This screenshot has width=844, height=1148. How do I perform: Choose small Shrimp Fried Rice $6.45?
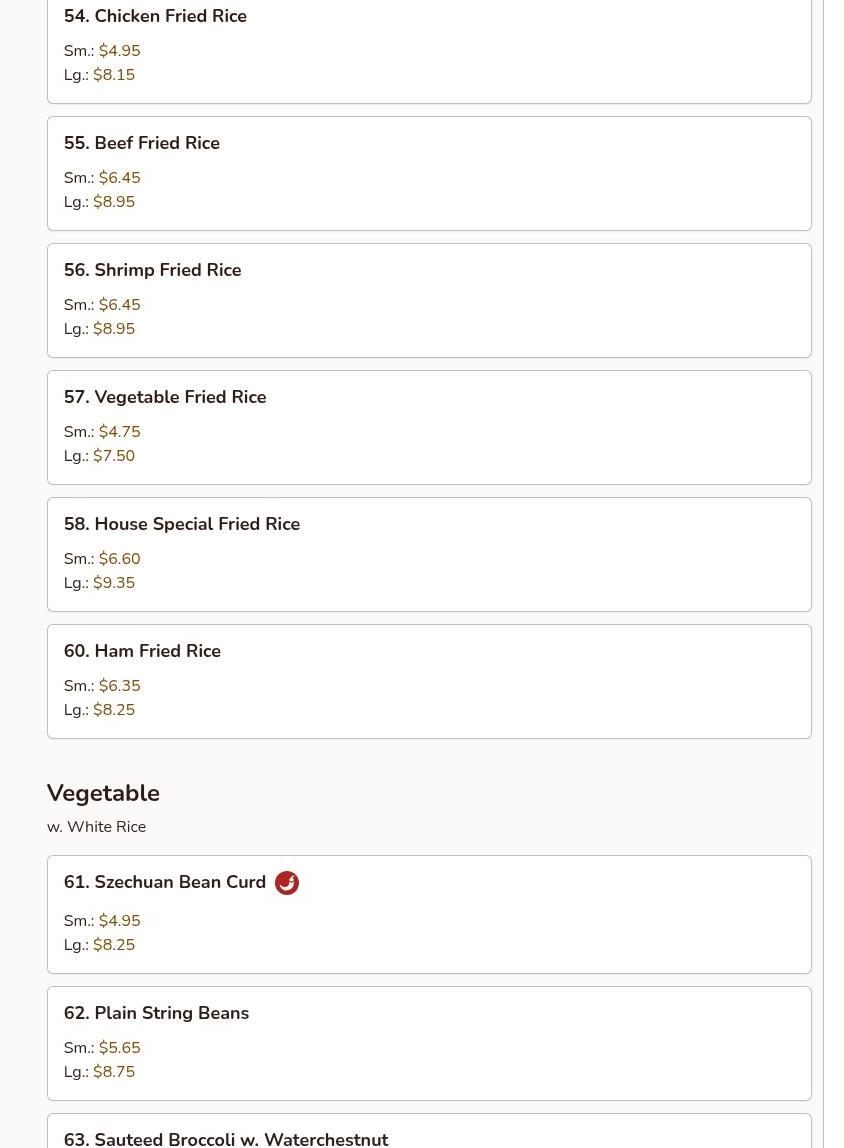(x=119, y=305)
